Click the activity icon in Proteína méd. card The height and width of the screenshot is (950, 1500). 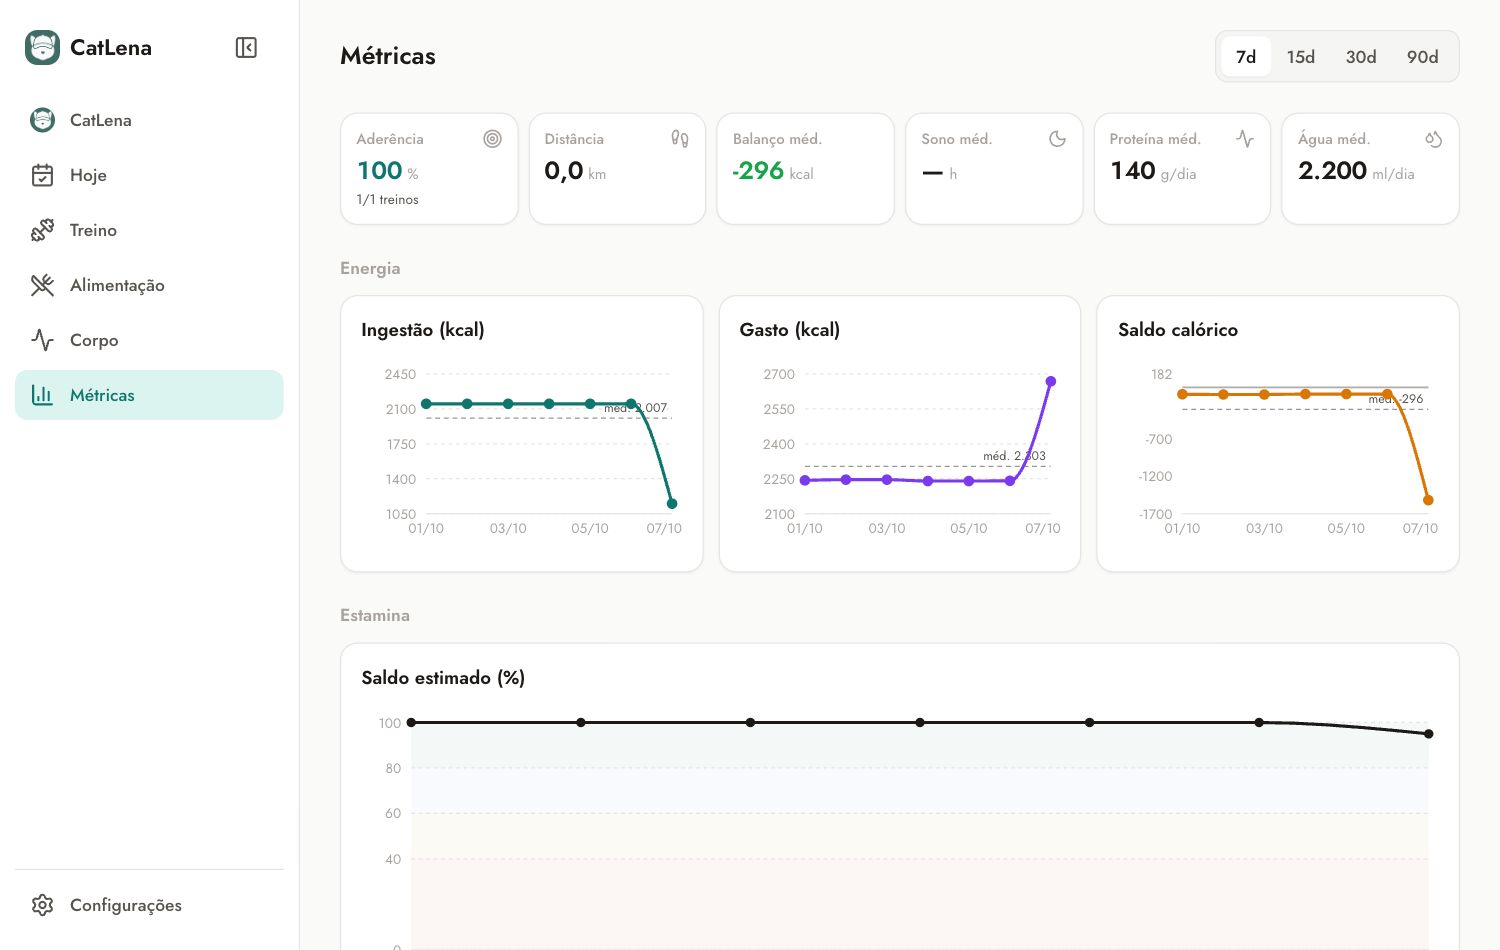click(x=1245, y=139)
